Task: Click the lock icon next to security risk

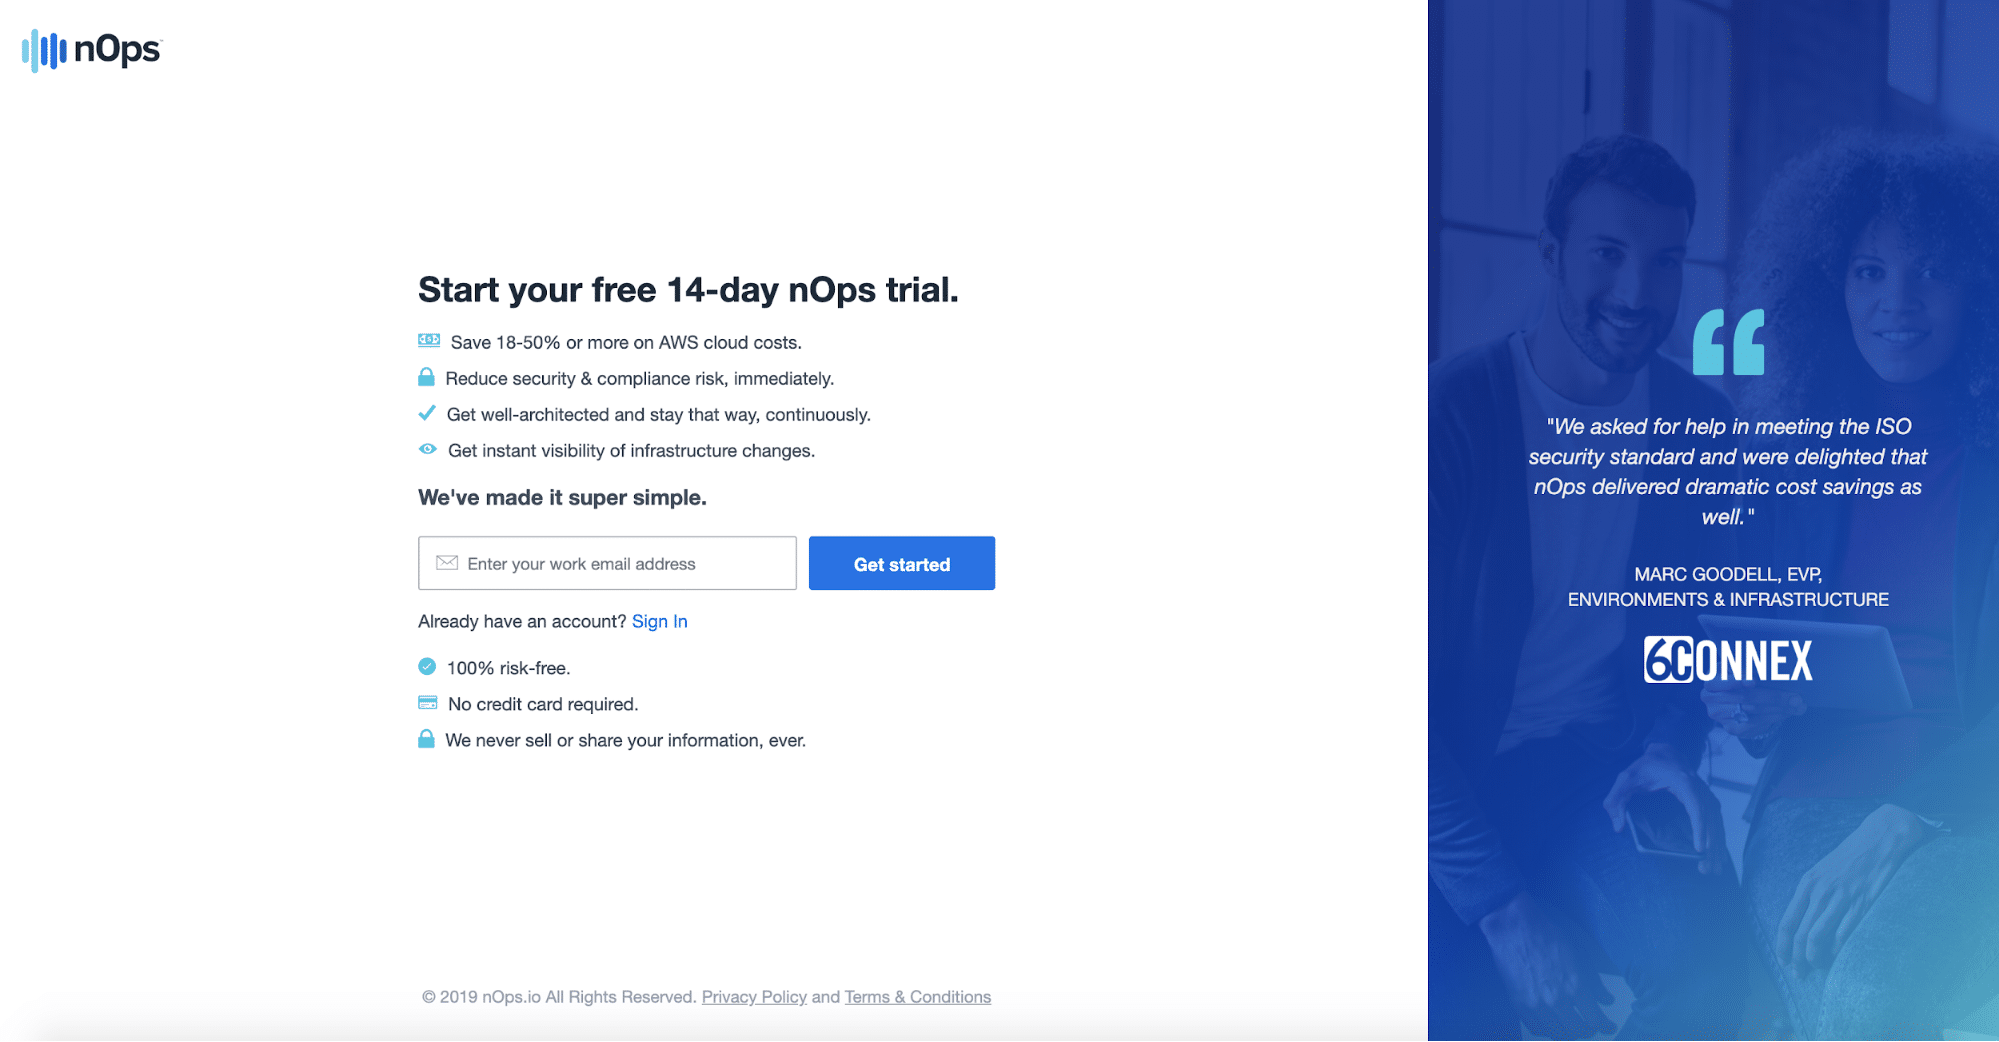Action: pos(426,377)
